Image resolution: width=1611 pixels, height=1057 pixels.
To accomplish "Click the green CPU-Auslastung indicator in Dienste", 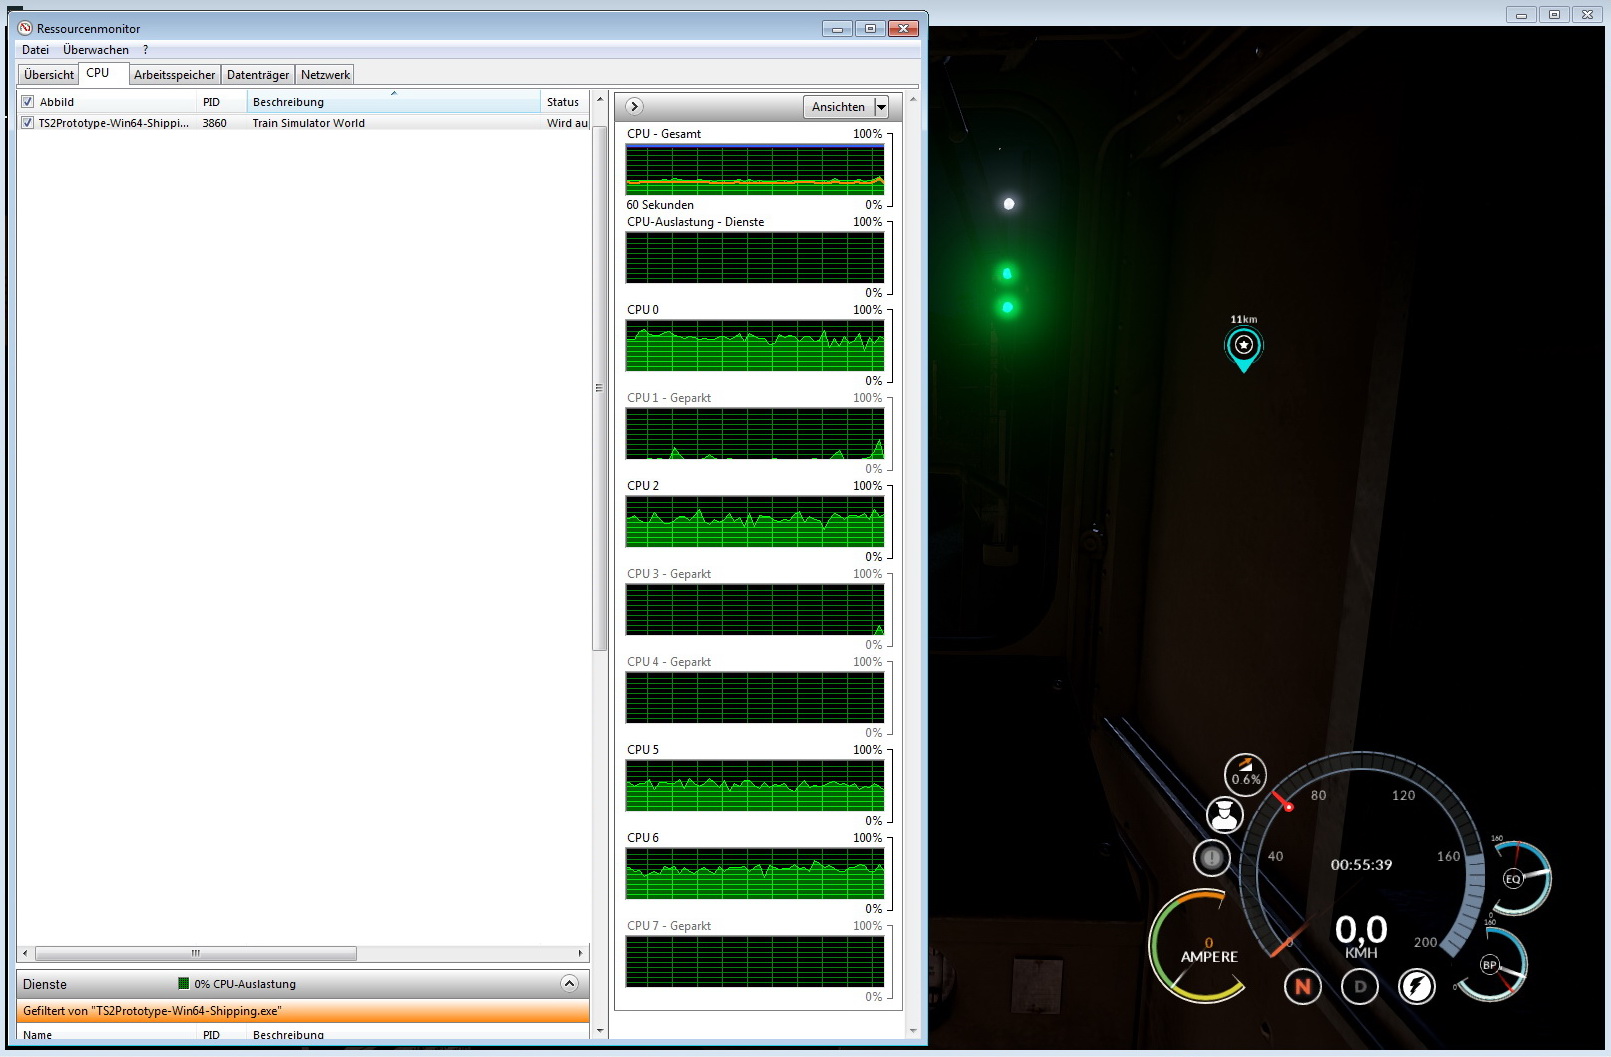I will [183, 984].
